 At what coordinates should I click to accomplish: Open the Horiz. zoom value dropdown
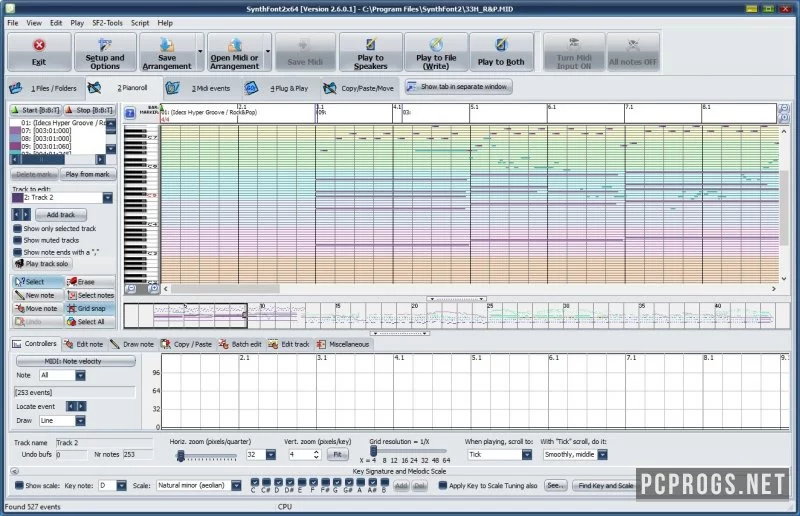point(271,455)
